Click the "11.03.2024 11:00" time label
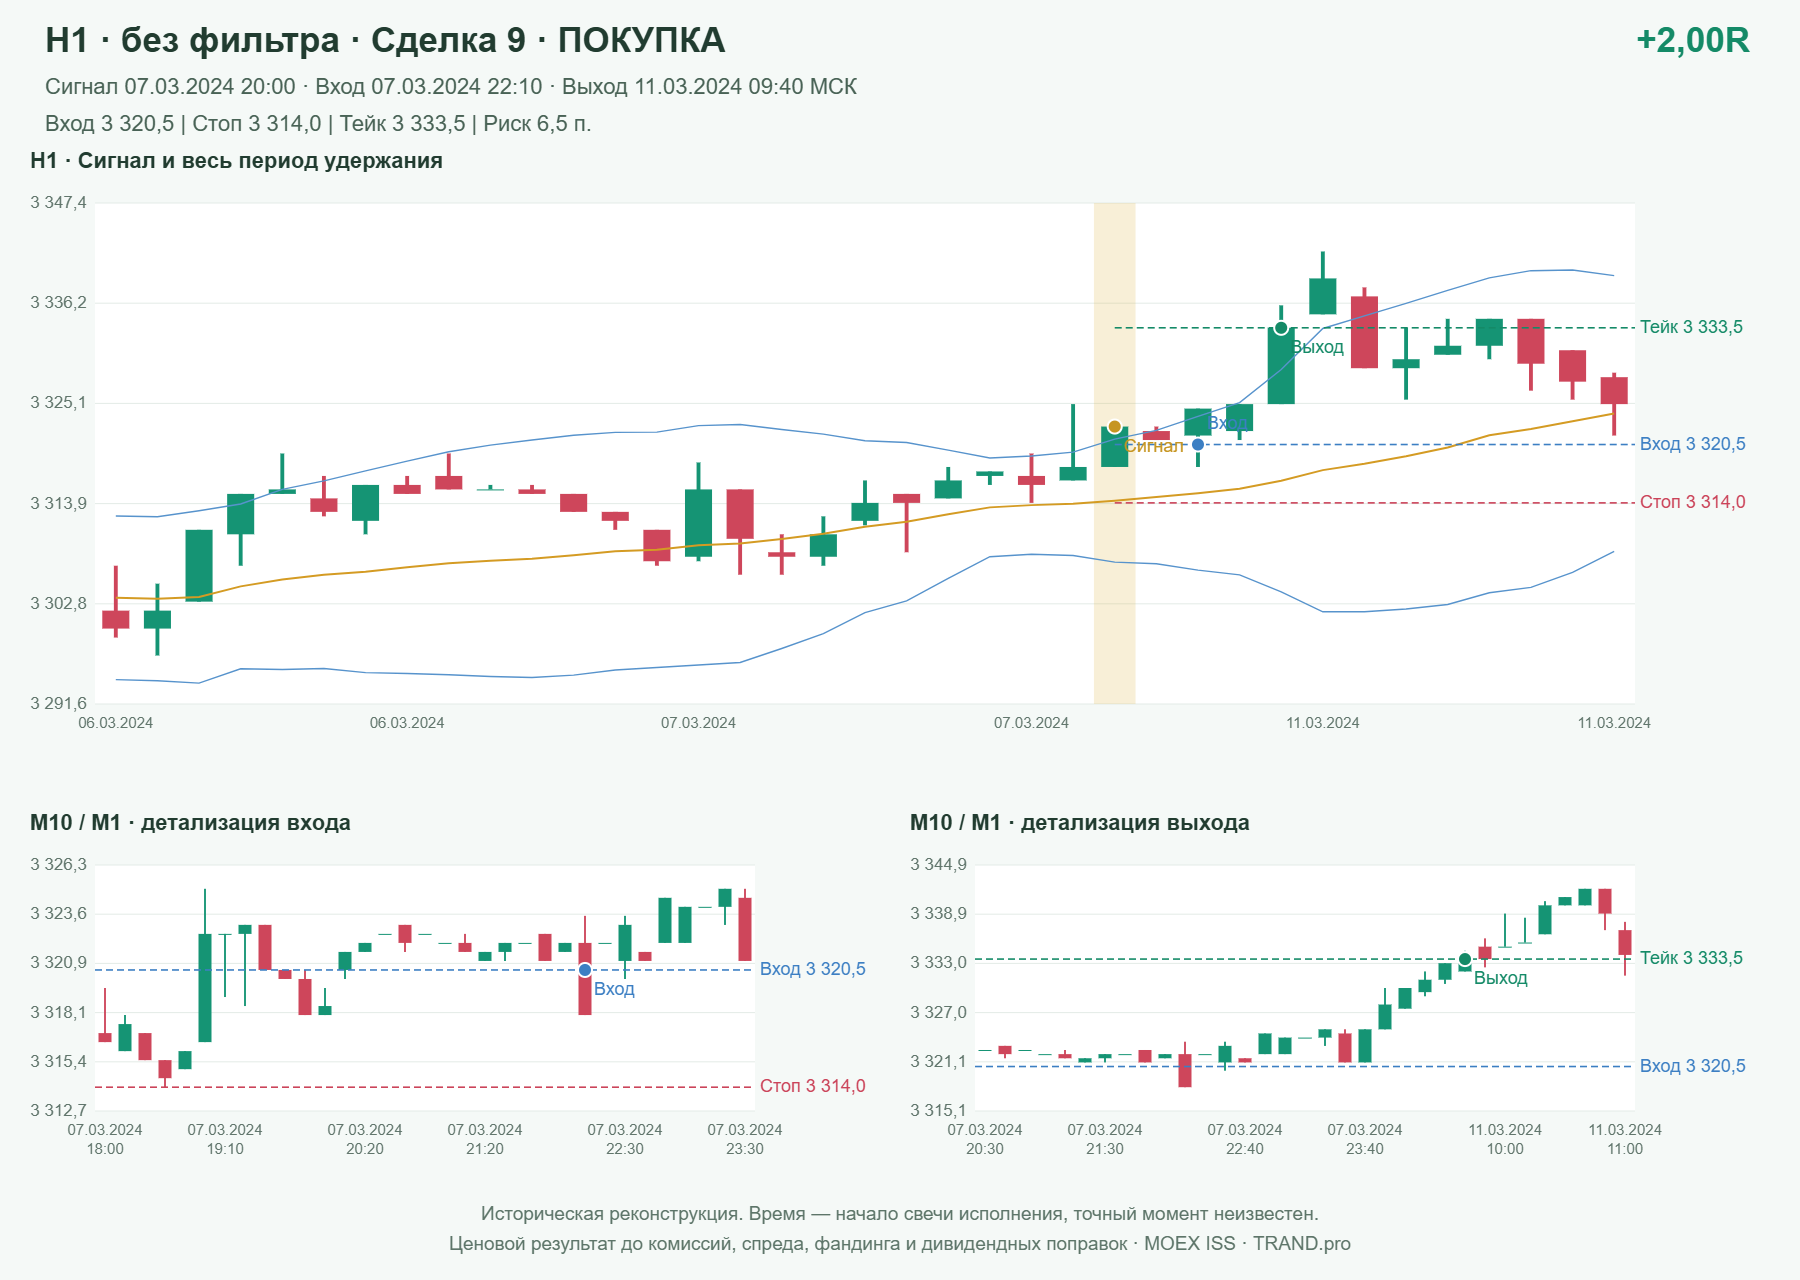Viewport: 1800px width, 1280px height. tap(1625, 1139)
